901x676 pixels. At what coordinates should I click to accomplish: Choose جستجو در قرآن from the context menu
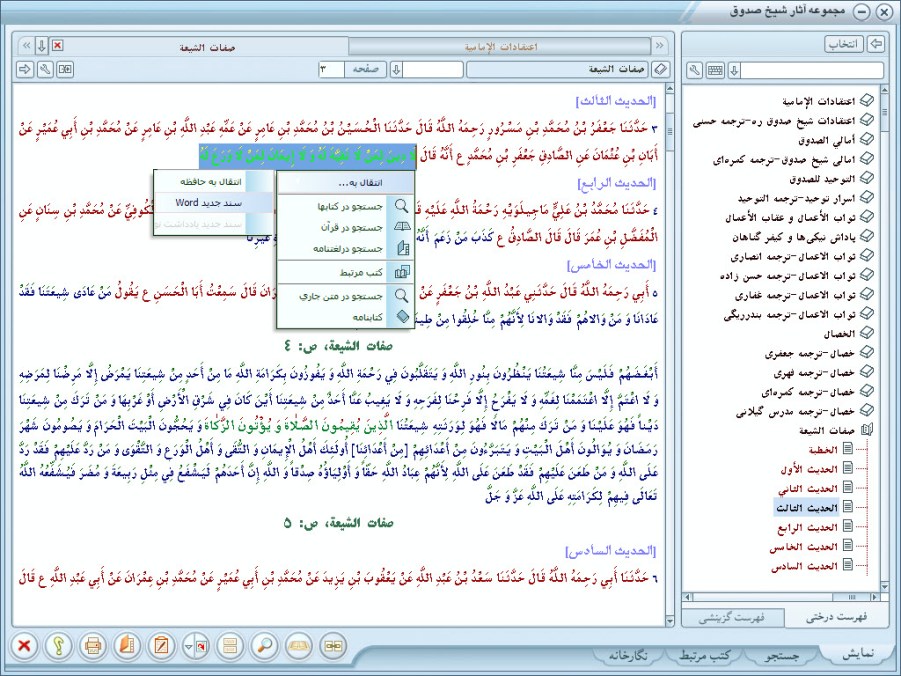pyautogui.click(x=345, y=227)
